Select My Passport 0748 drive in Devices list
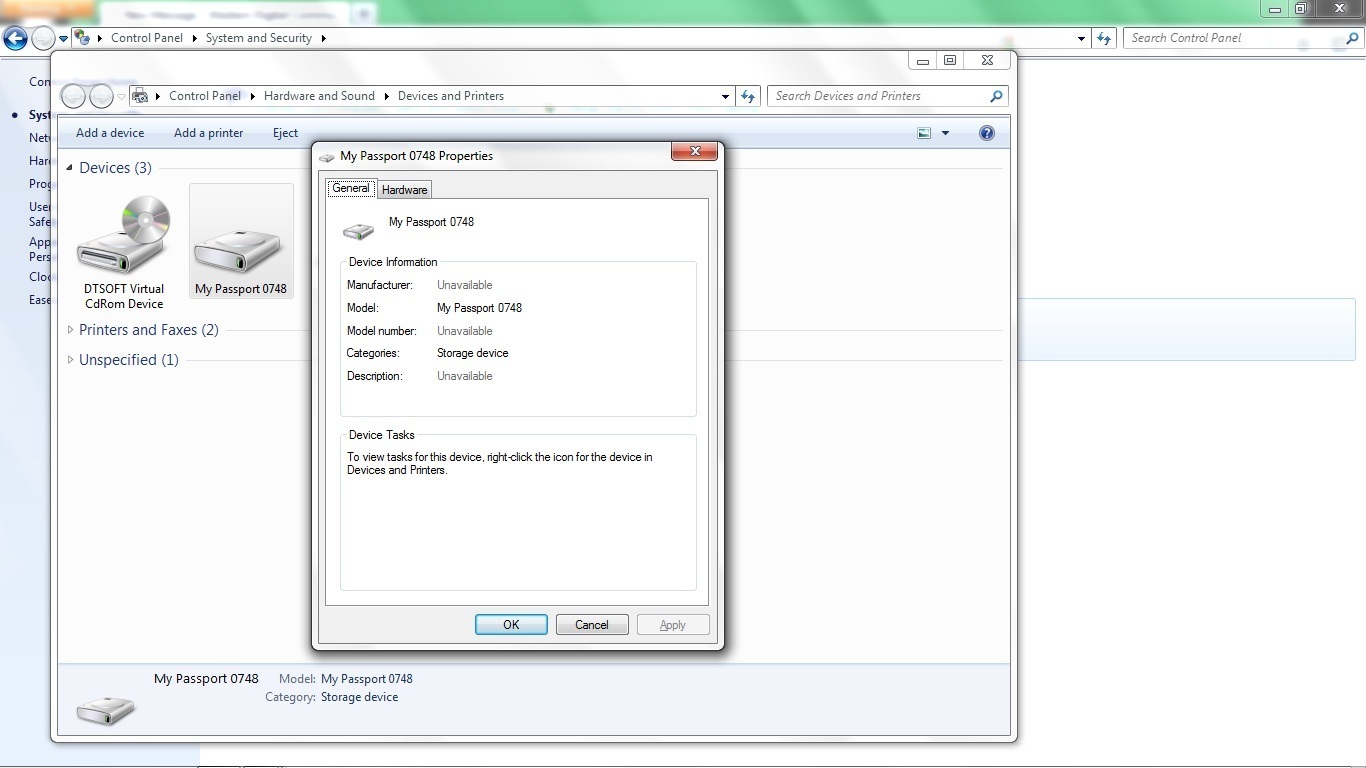 pos(241,242)
